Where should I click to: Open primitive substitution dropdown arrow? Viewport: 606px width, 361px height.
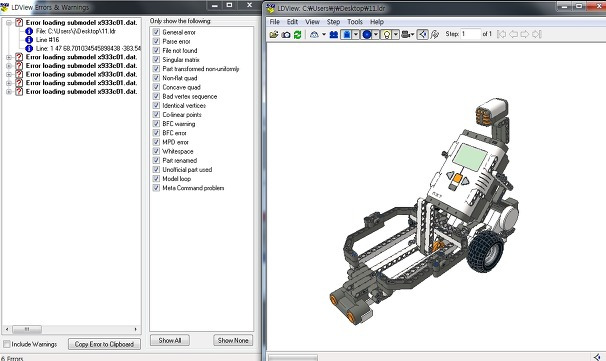click(376, 35)
